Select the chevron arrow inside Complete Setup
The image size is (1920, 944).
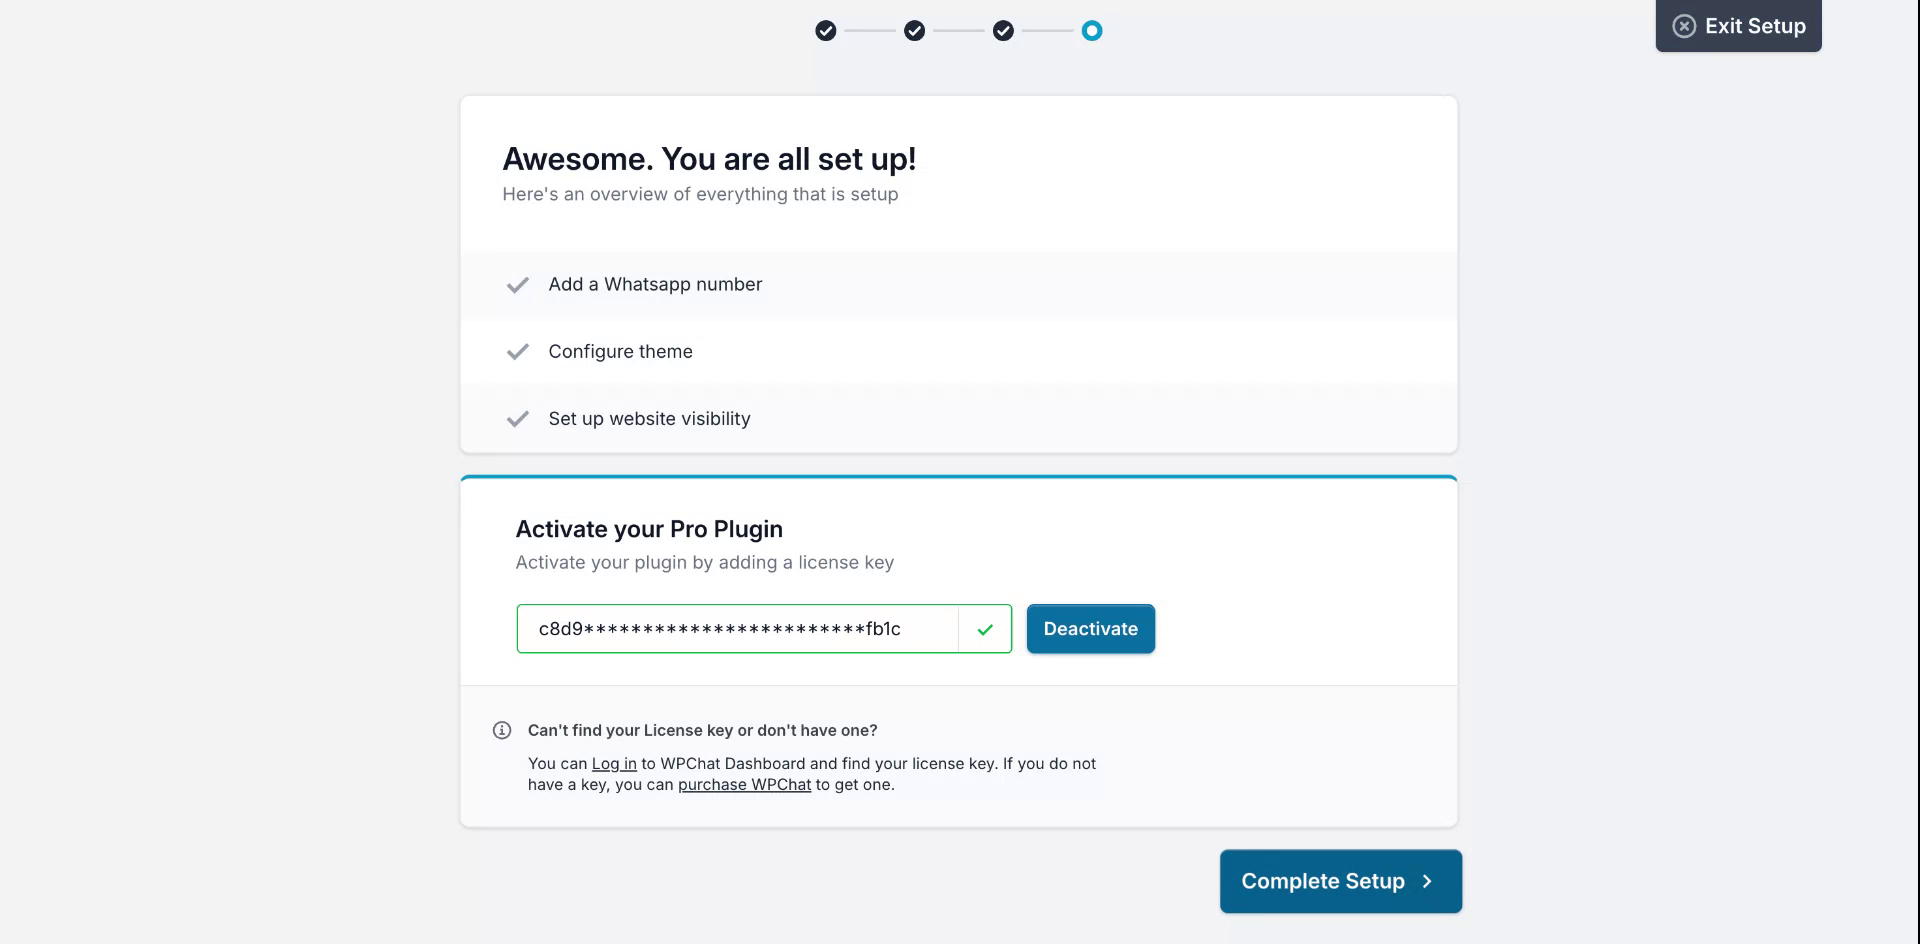[x=1426, y=881]
